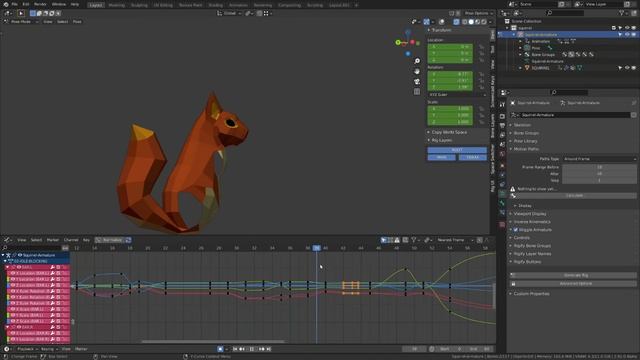Open the File menu

(x=14, y=4)
